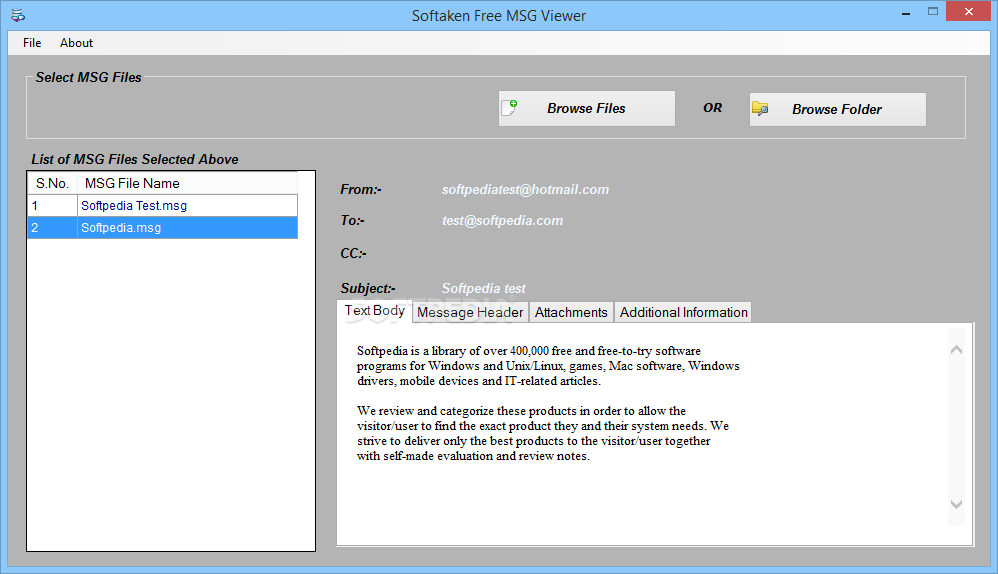Click recipient address test@softpedia.com
Viewport: 998px width, 574px height.
coord(502,221)
